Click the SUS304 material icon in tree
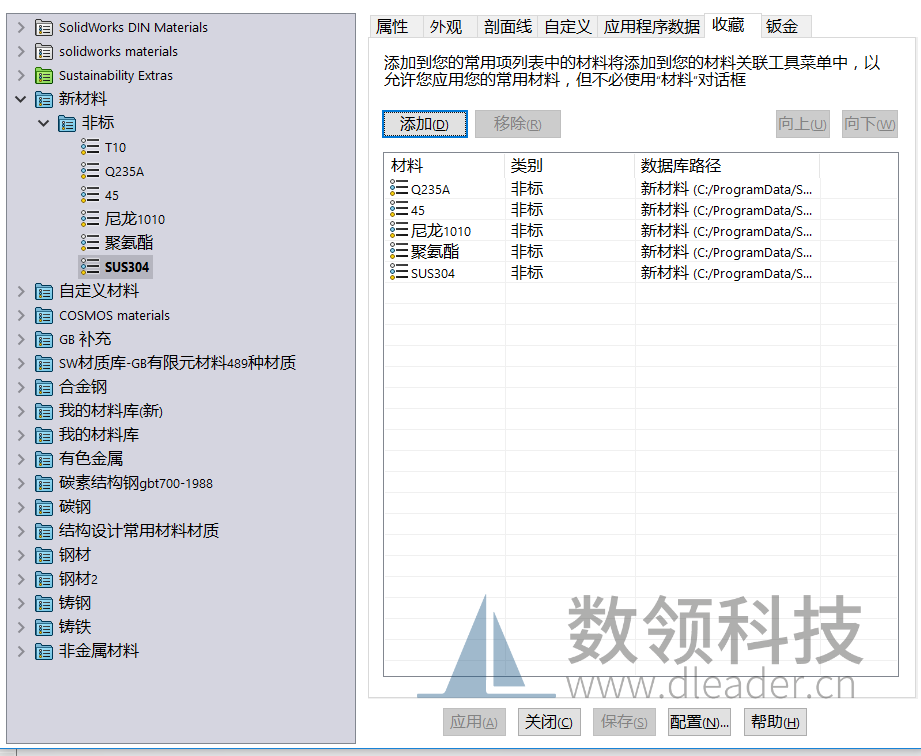Viewport: 921px width, 756px height. (x=90, y=266)
